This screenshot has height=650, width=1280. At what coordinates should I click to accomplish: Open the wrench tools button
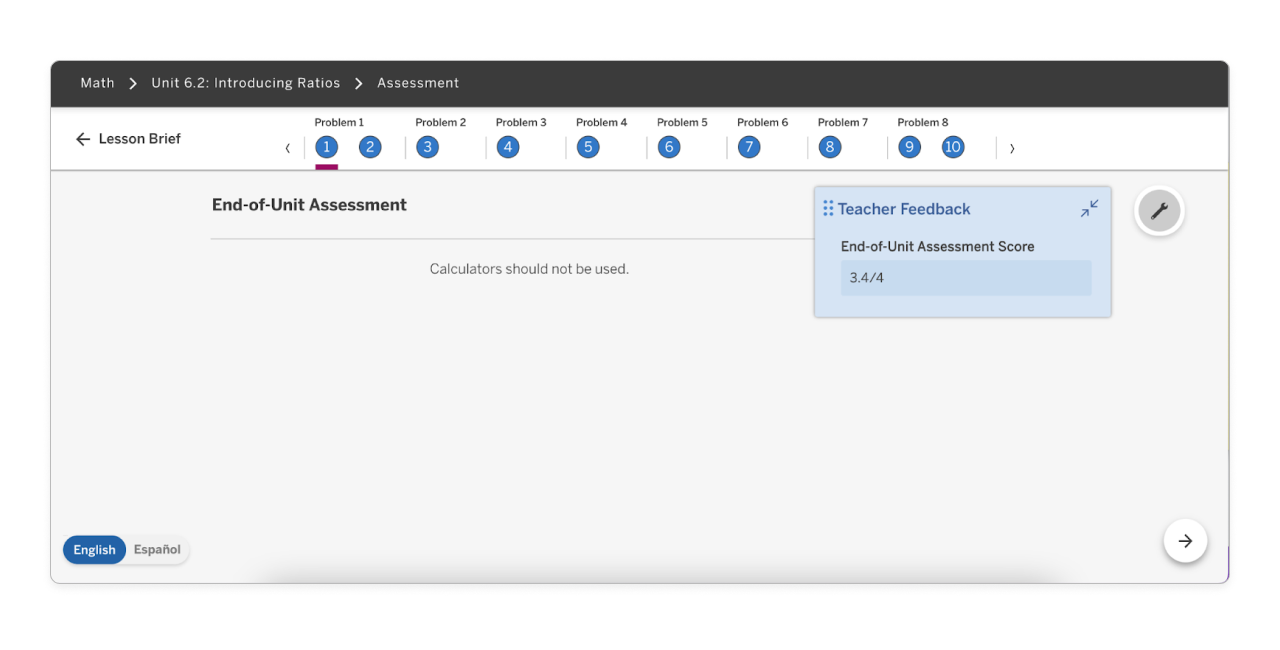point(1159,211)
